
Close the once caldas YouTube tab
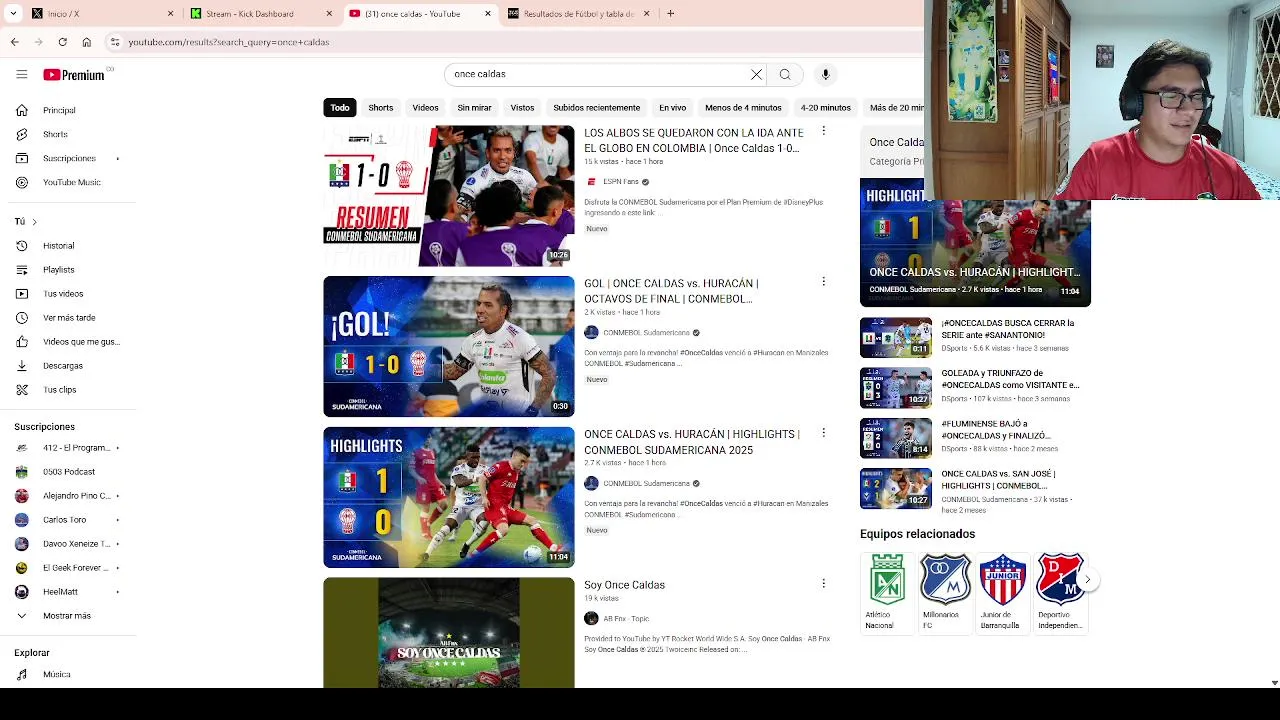tap(488, 13)
